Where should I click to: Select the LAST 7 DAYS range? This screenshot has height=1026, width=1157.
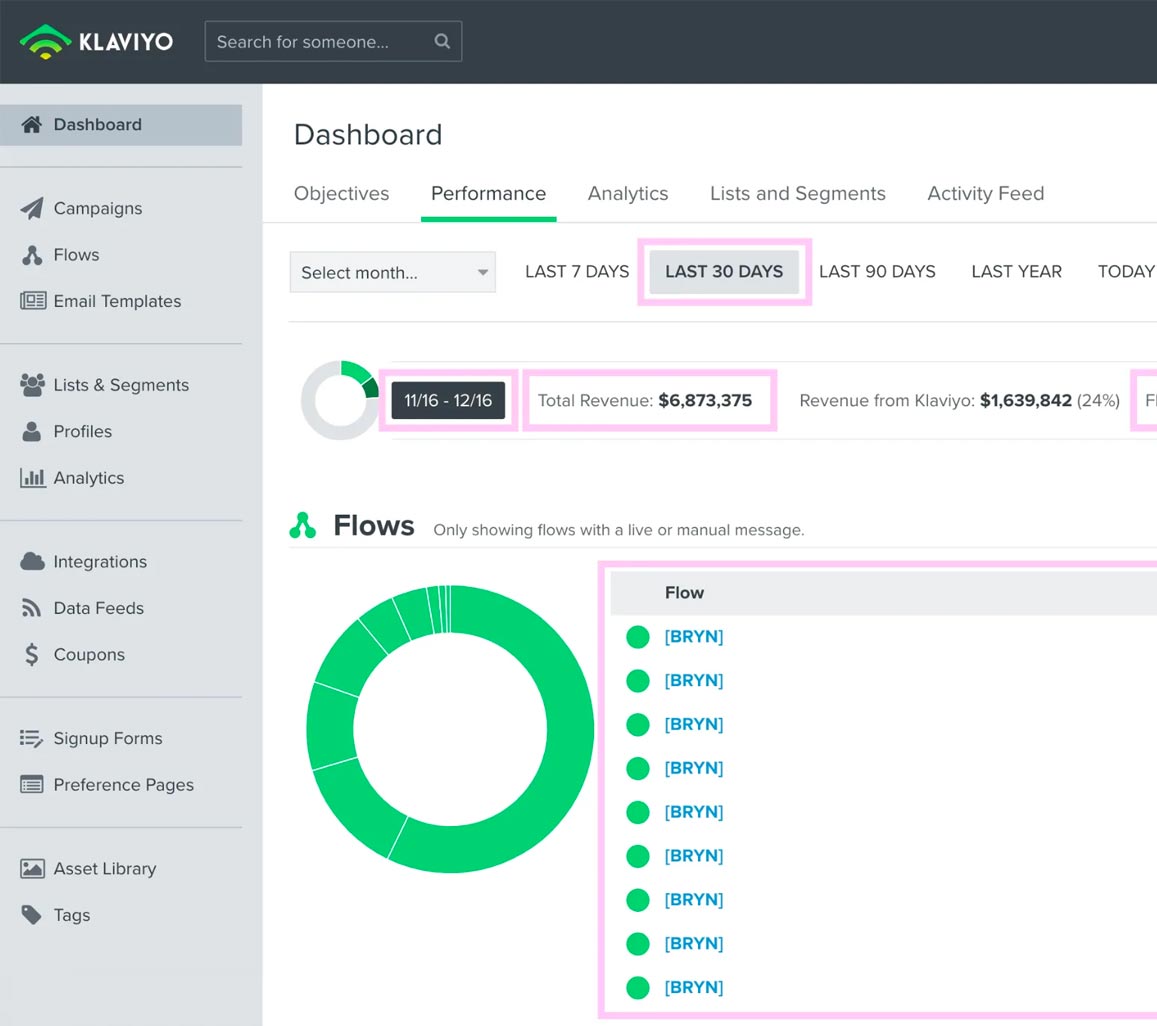577,272
